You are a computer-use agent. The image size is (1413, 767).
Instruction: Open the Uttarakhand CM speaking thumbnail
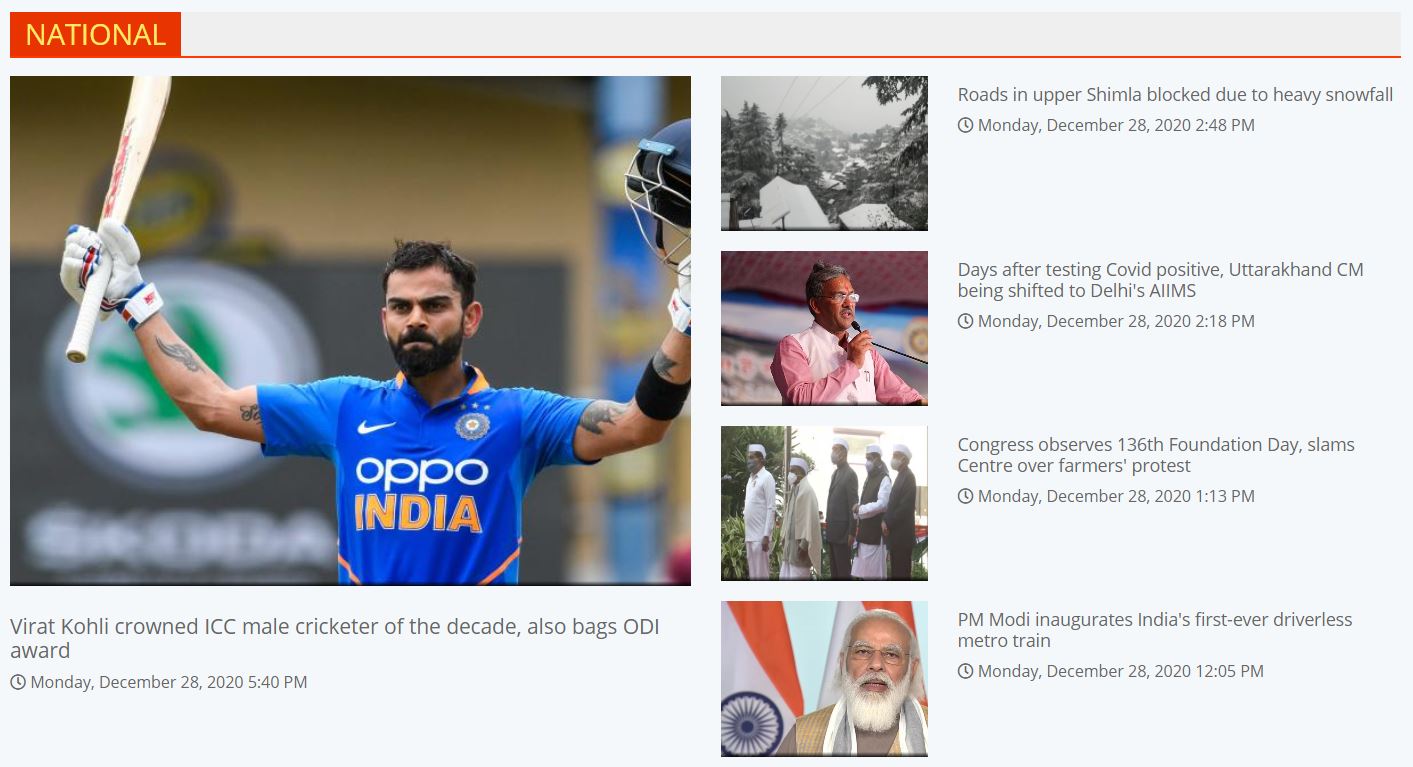[824, 328]
